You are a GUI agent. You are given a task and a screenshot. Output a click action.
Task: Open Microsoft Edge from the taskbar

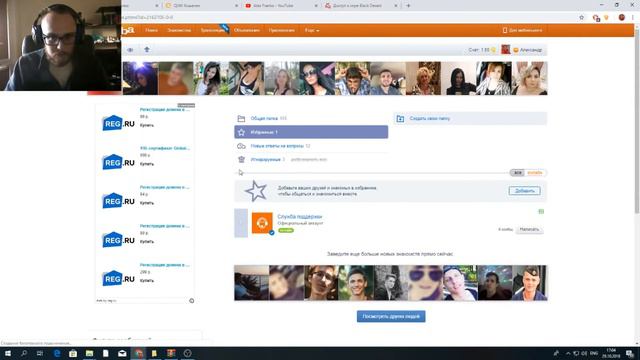point(57,353)
